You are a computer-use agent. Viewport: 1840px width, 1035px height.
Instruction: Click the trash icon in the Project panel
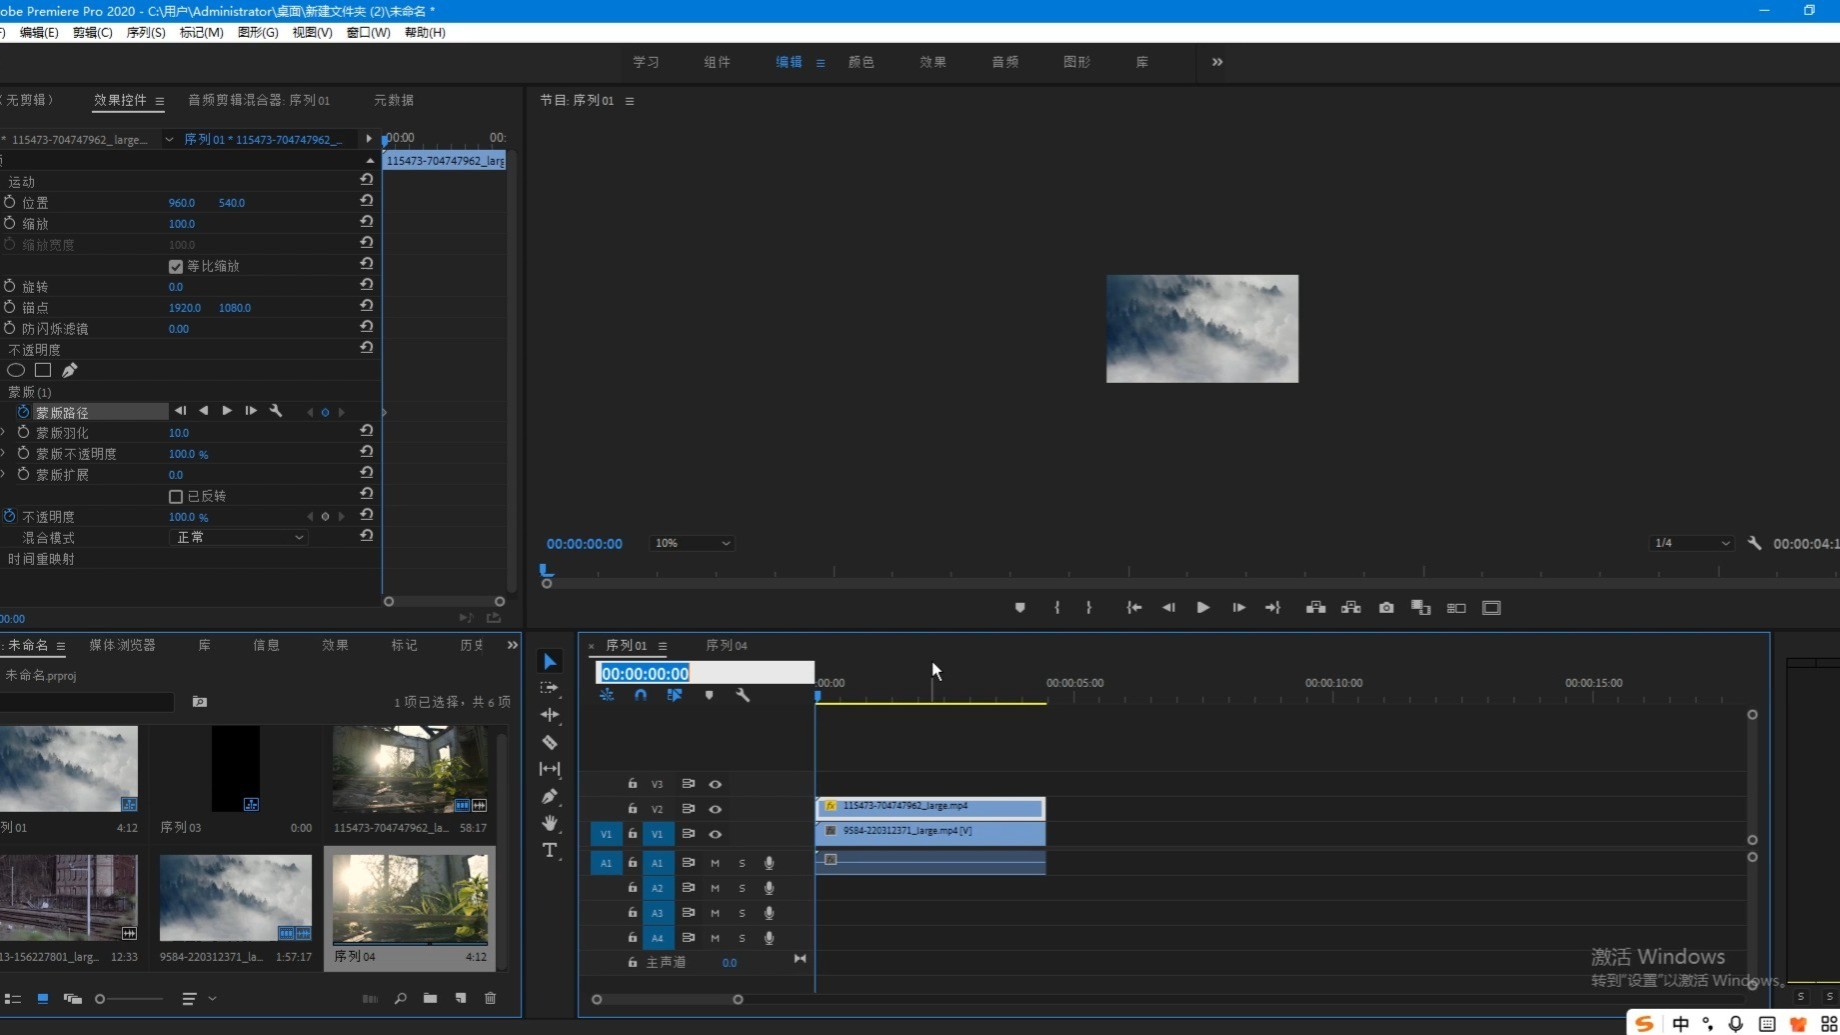tap(490, 998)
